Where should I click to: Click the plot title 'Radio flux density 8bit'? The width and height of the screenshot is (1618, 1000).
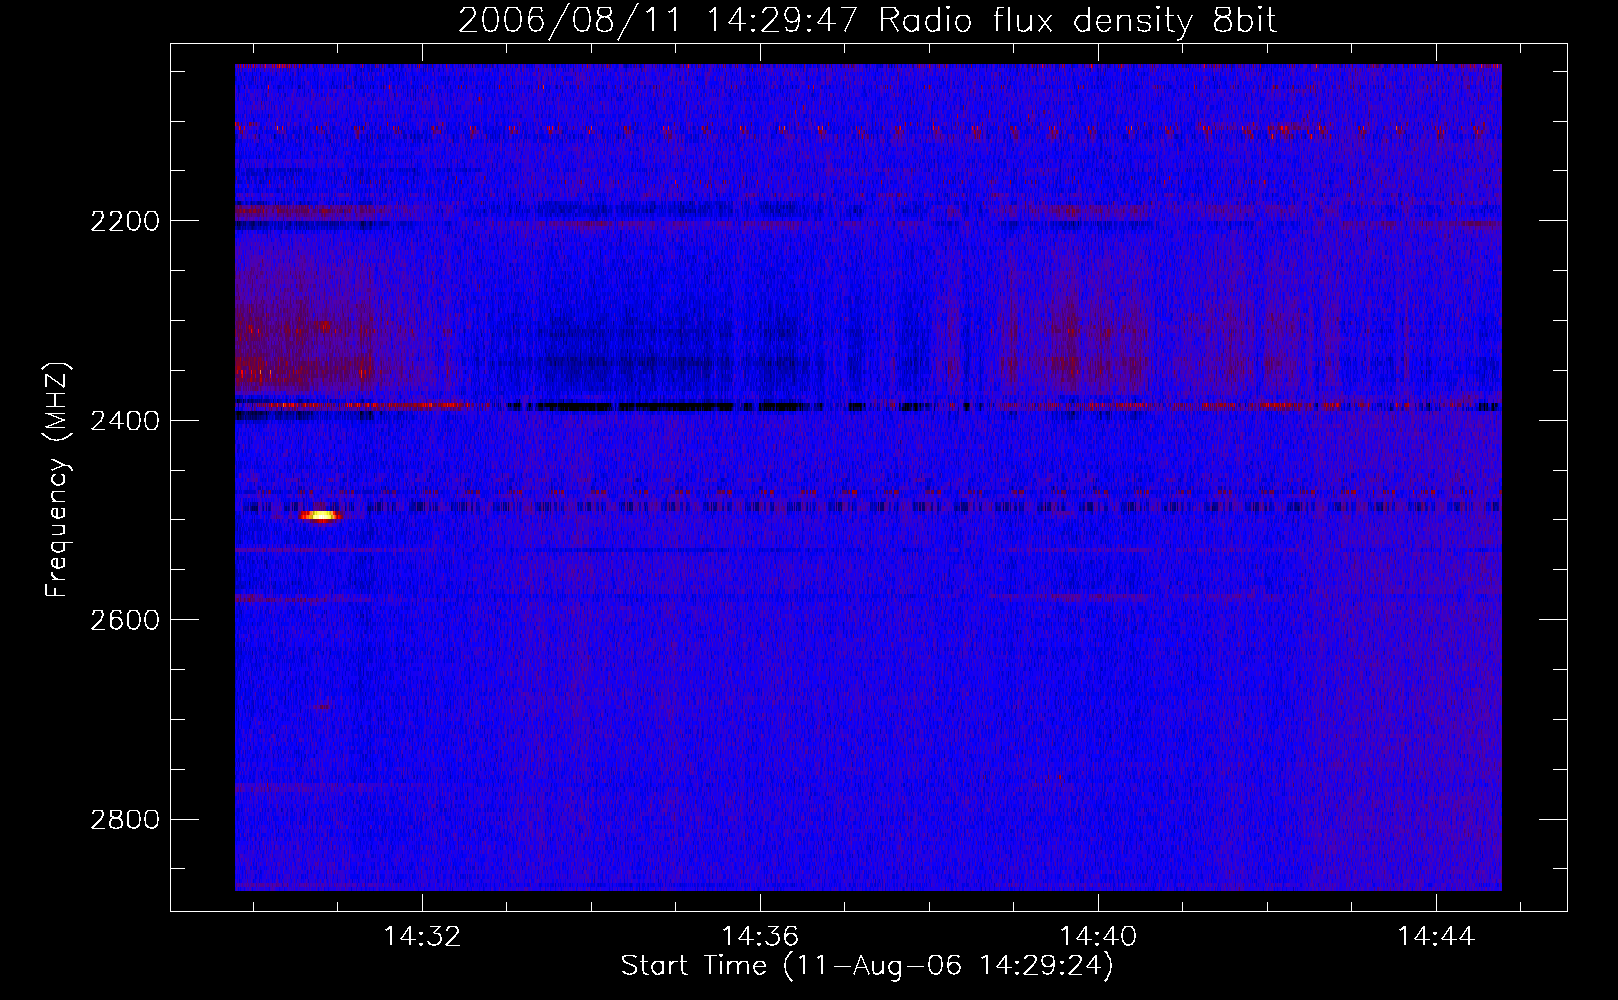1077,21
